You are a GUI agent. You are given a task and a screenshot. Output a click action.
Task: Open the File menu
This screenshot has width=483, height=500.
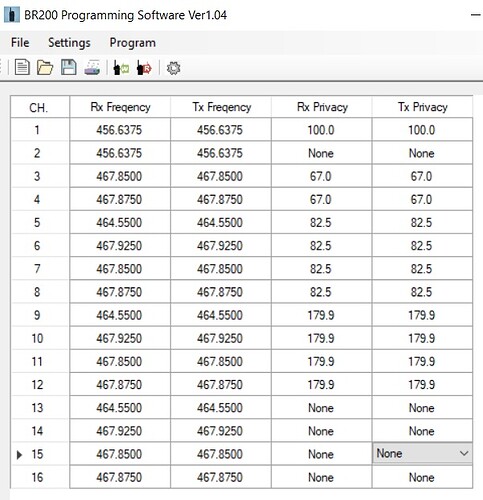click(x=20, y=43)
